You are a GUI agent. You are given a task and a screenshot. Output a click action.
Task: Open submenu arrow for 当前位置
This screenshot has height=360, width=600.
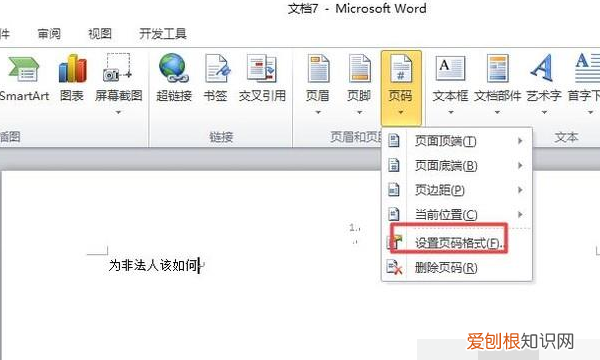520,215
